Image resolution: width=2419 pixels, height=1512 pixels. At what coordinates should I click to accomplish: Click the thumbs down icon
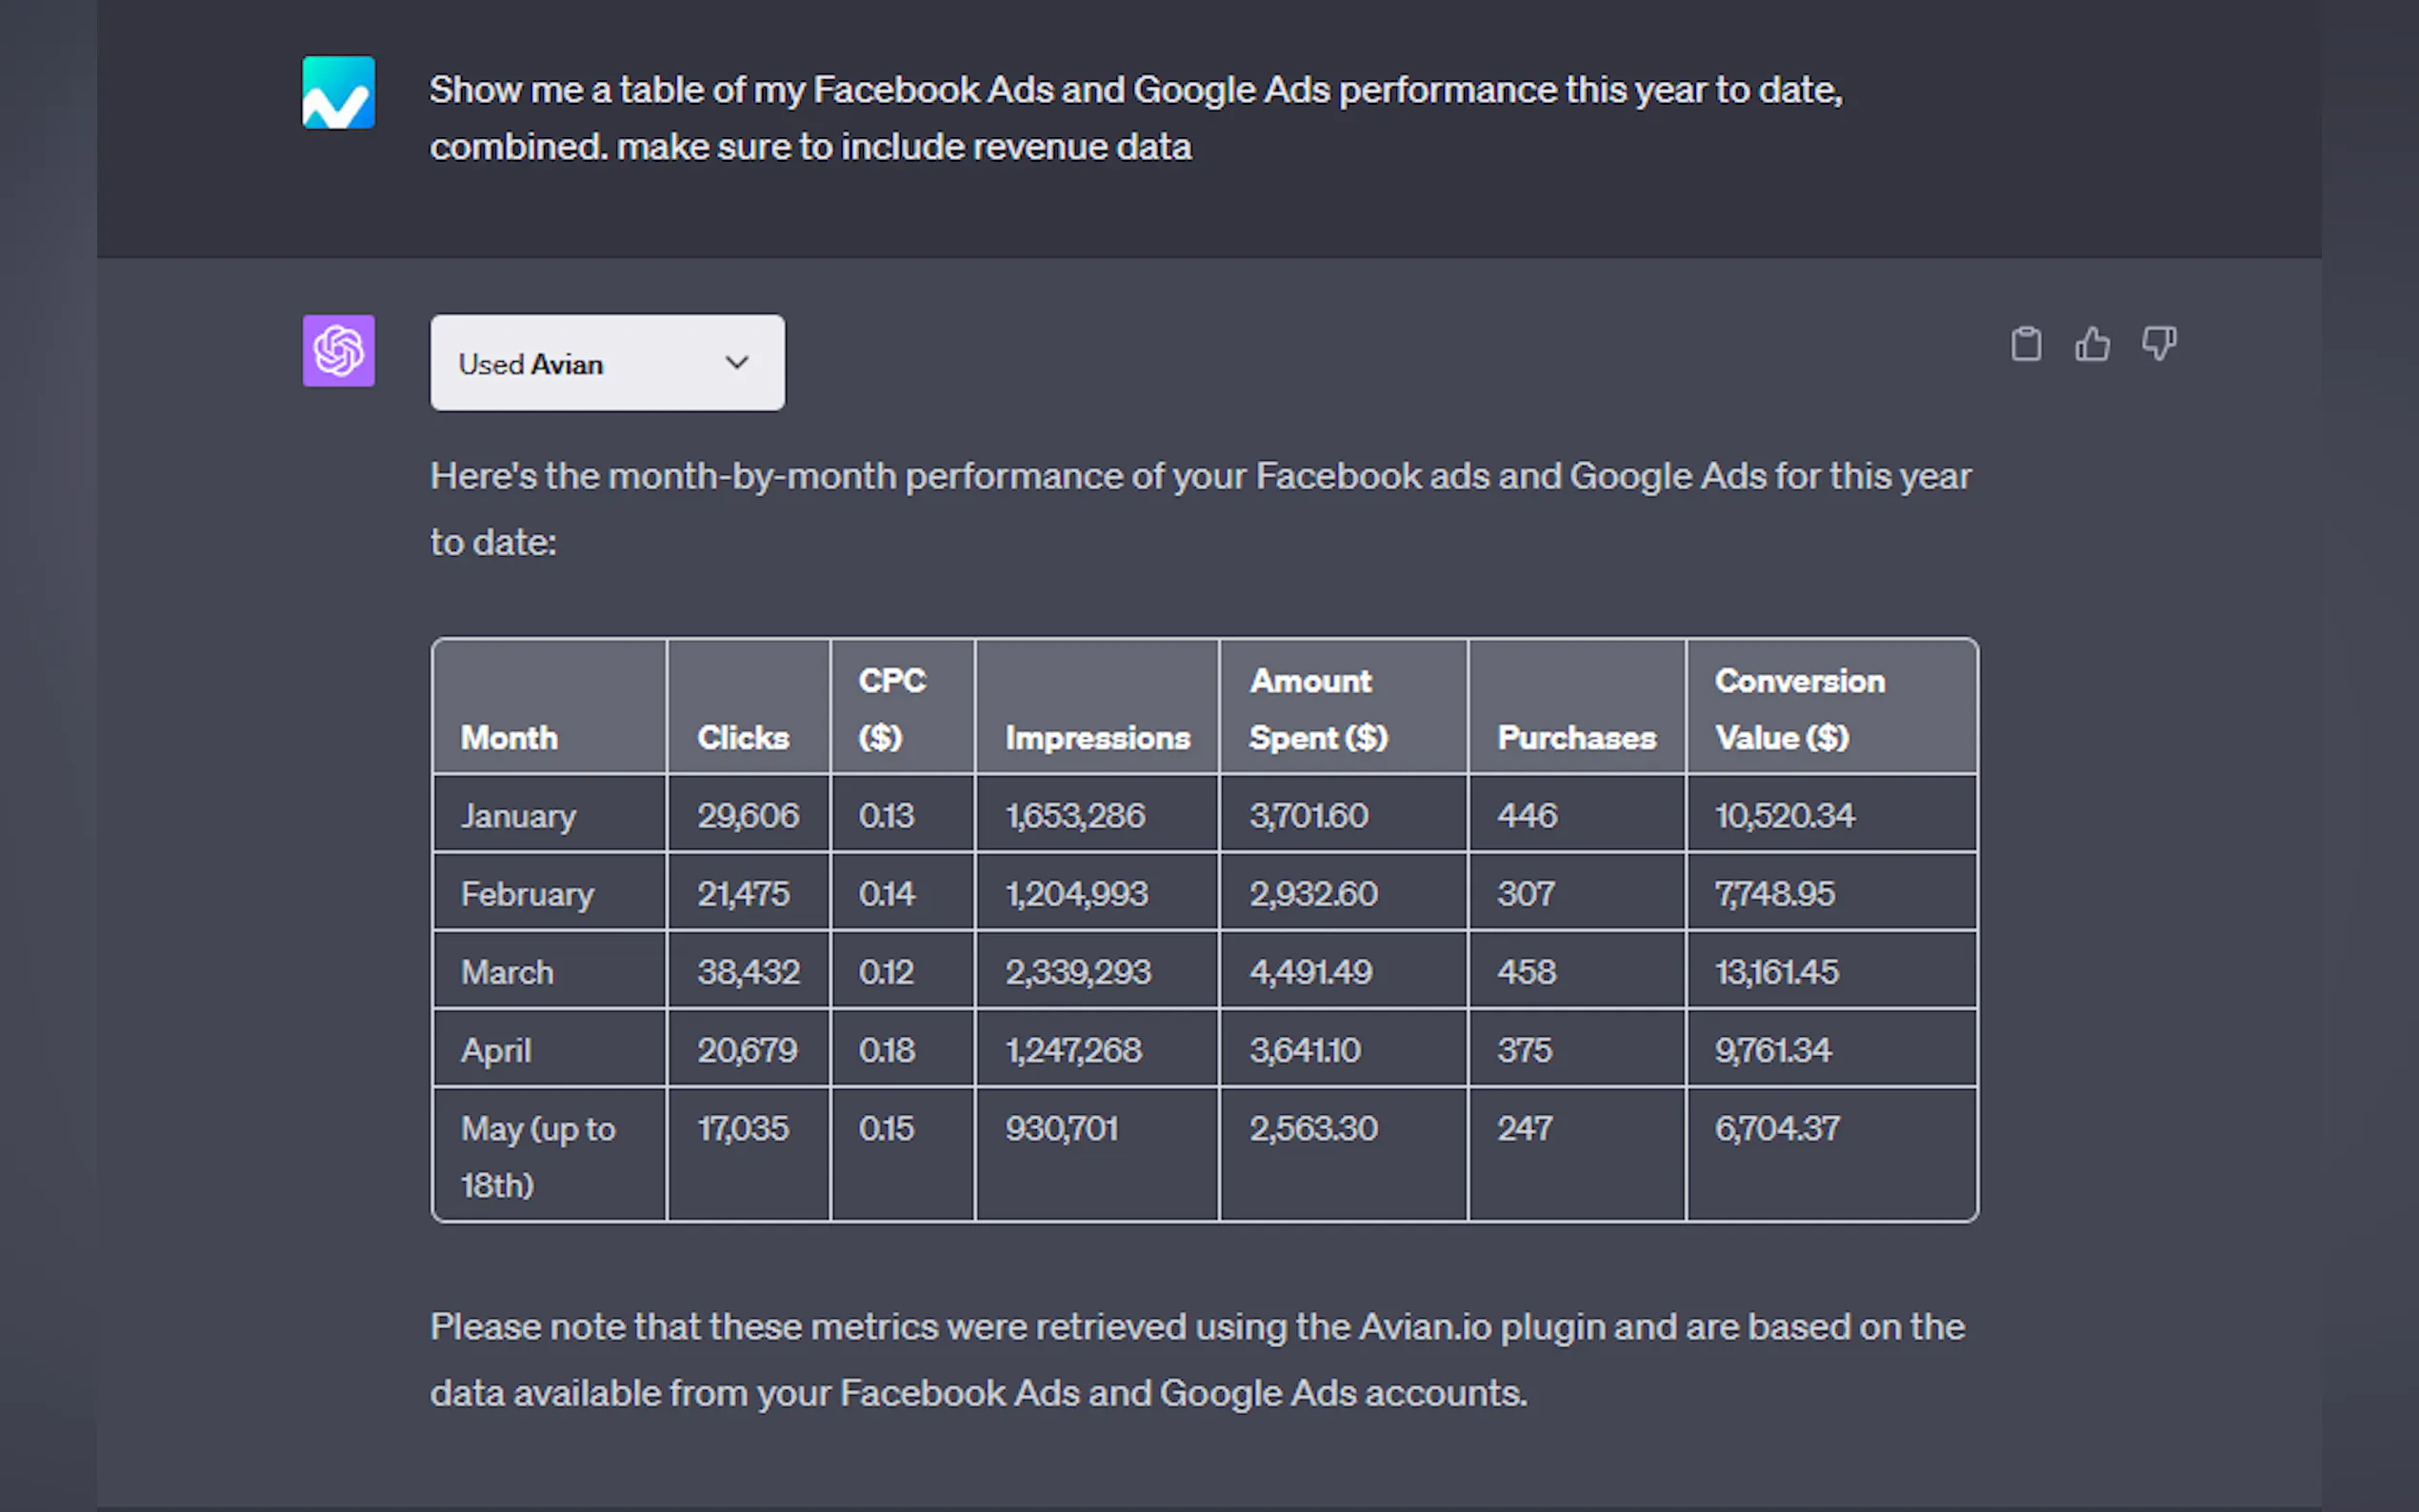[2159, 344]
